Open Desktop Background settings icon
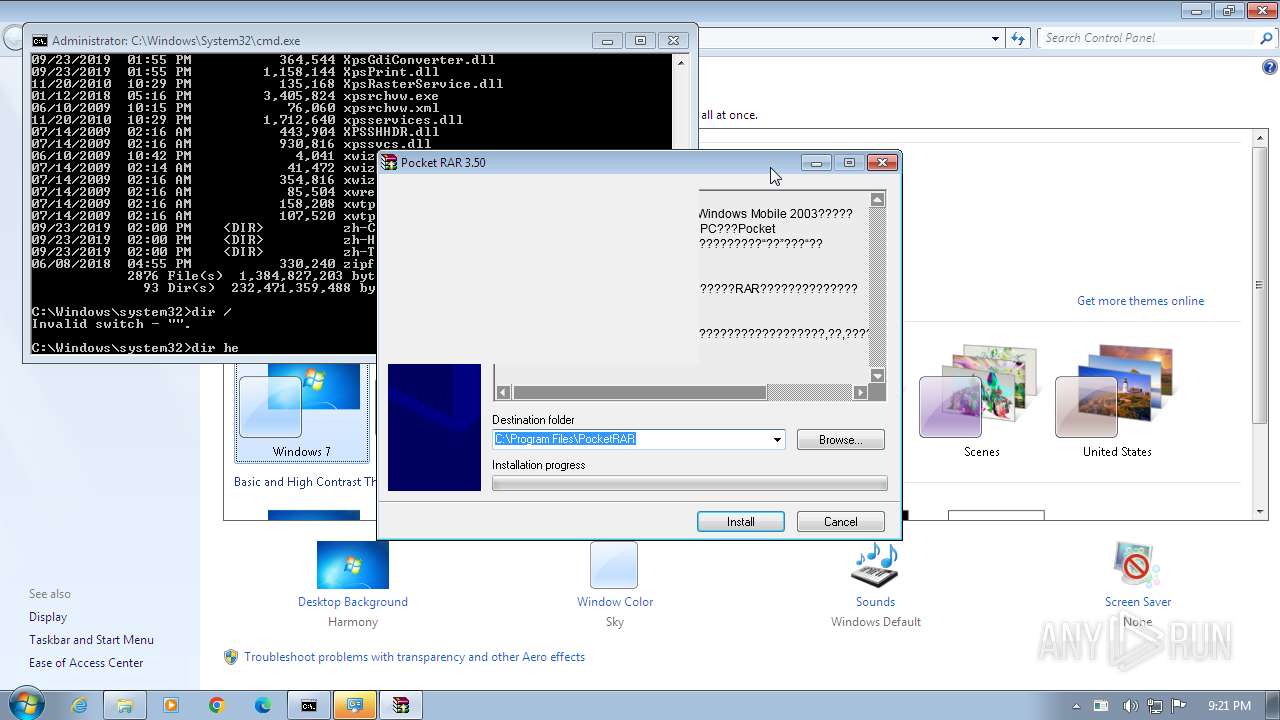 tap(353, 565)
